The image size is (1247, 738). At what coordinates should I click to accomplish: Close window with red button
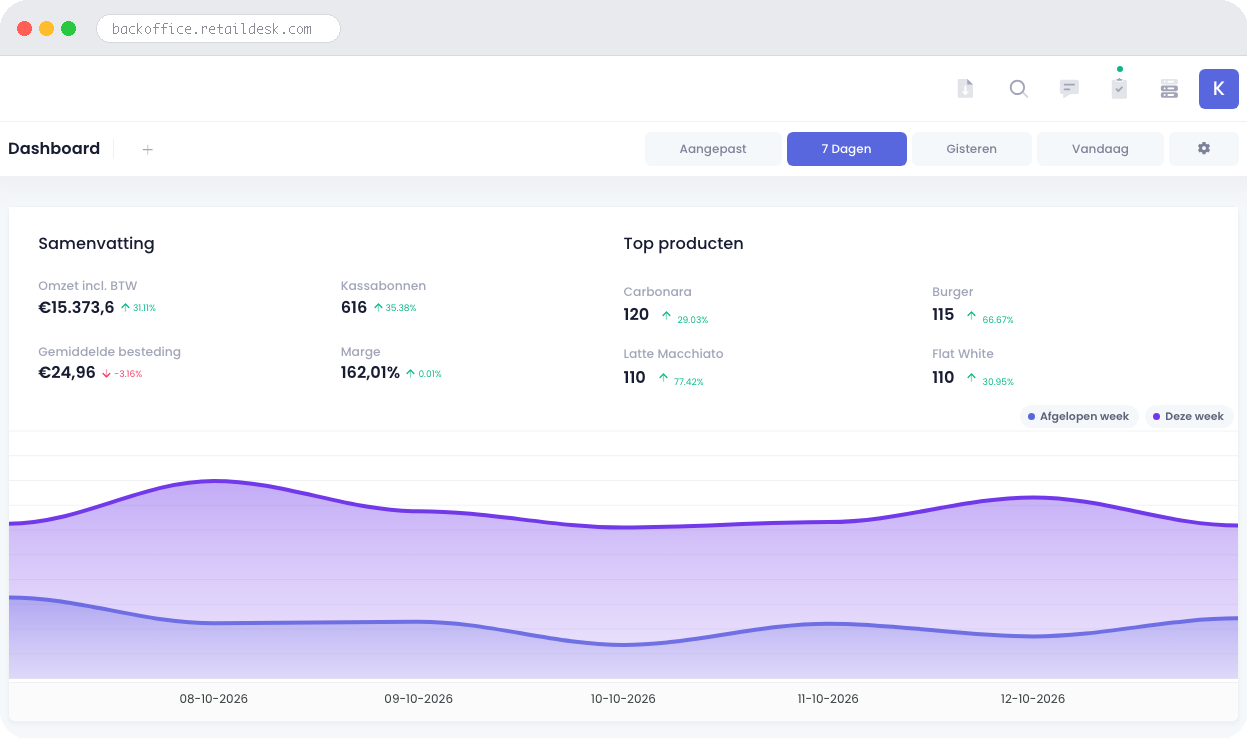(25, 29)
